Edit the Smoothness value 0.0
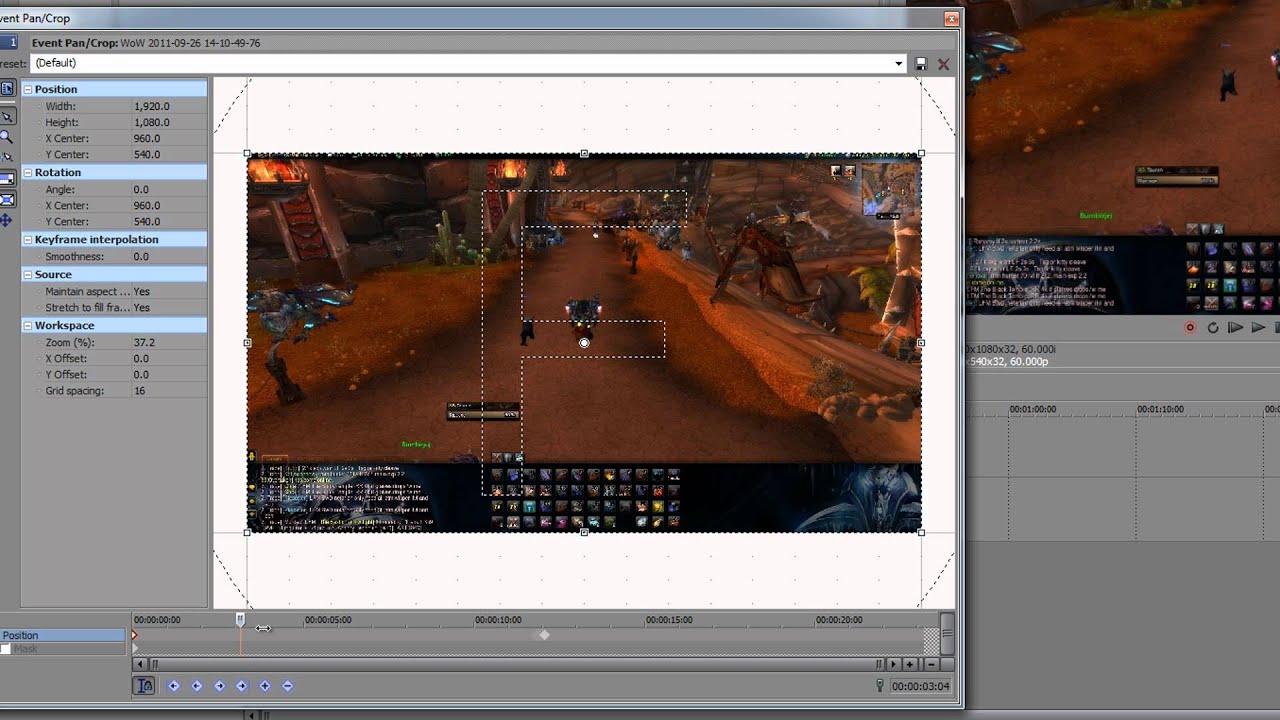Image resolution: width=1280 pixels, height=720 pixels. [x=168, y=256]
